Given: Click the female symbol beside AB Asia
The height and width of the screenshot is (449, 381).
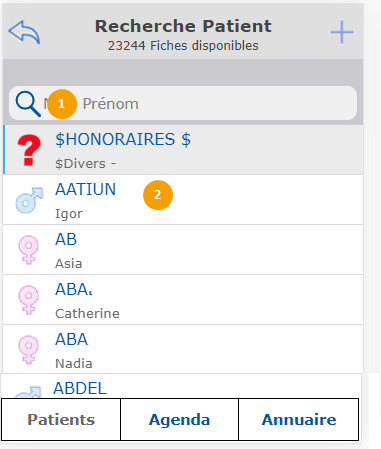Looking at the screenshot, I should click(x=28, y=250).
